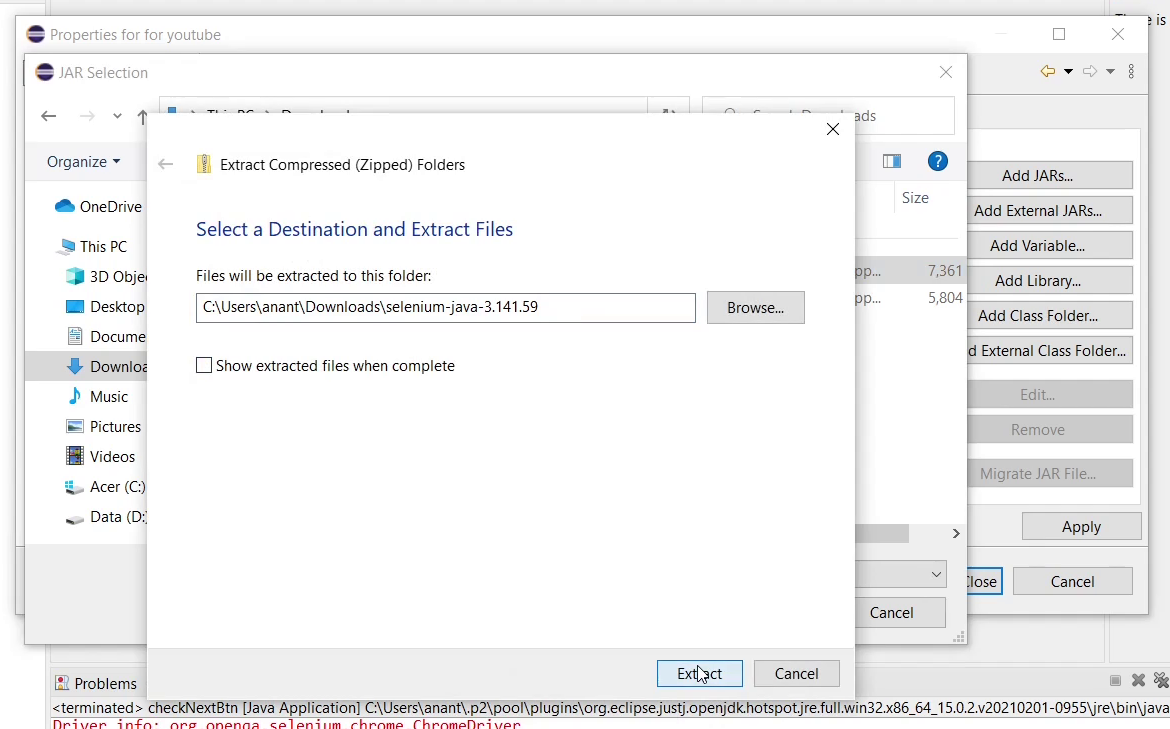Click the extraction destination path field
Viewport: 1170px width, 729px height.
tap(445, 307)
